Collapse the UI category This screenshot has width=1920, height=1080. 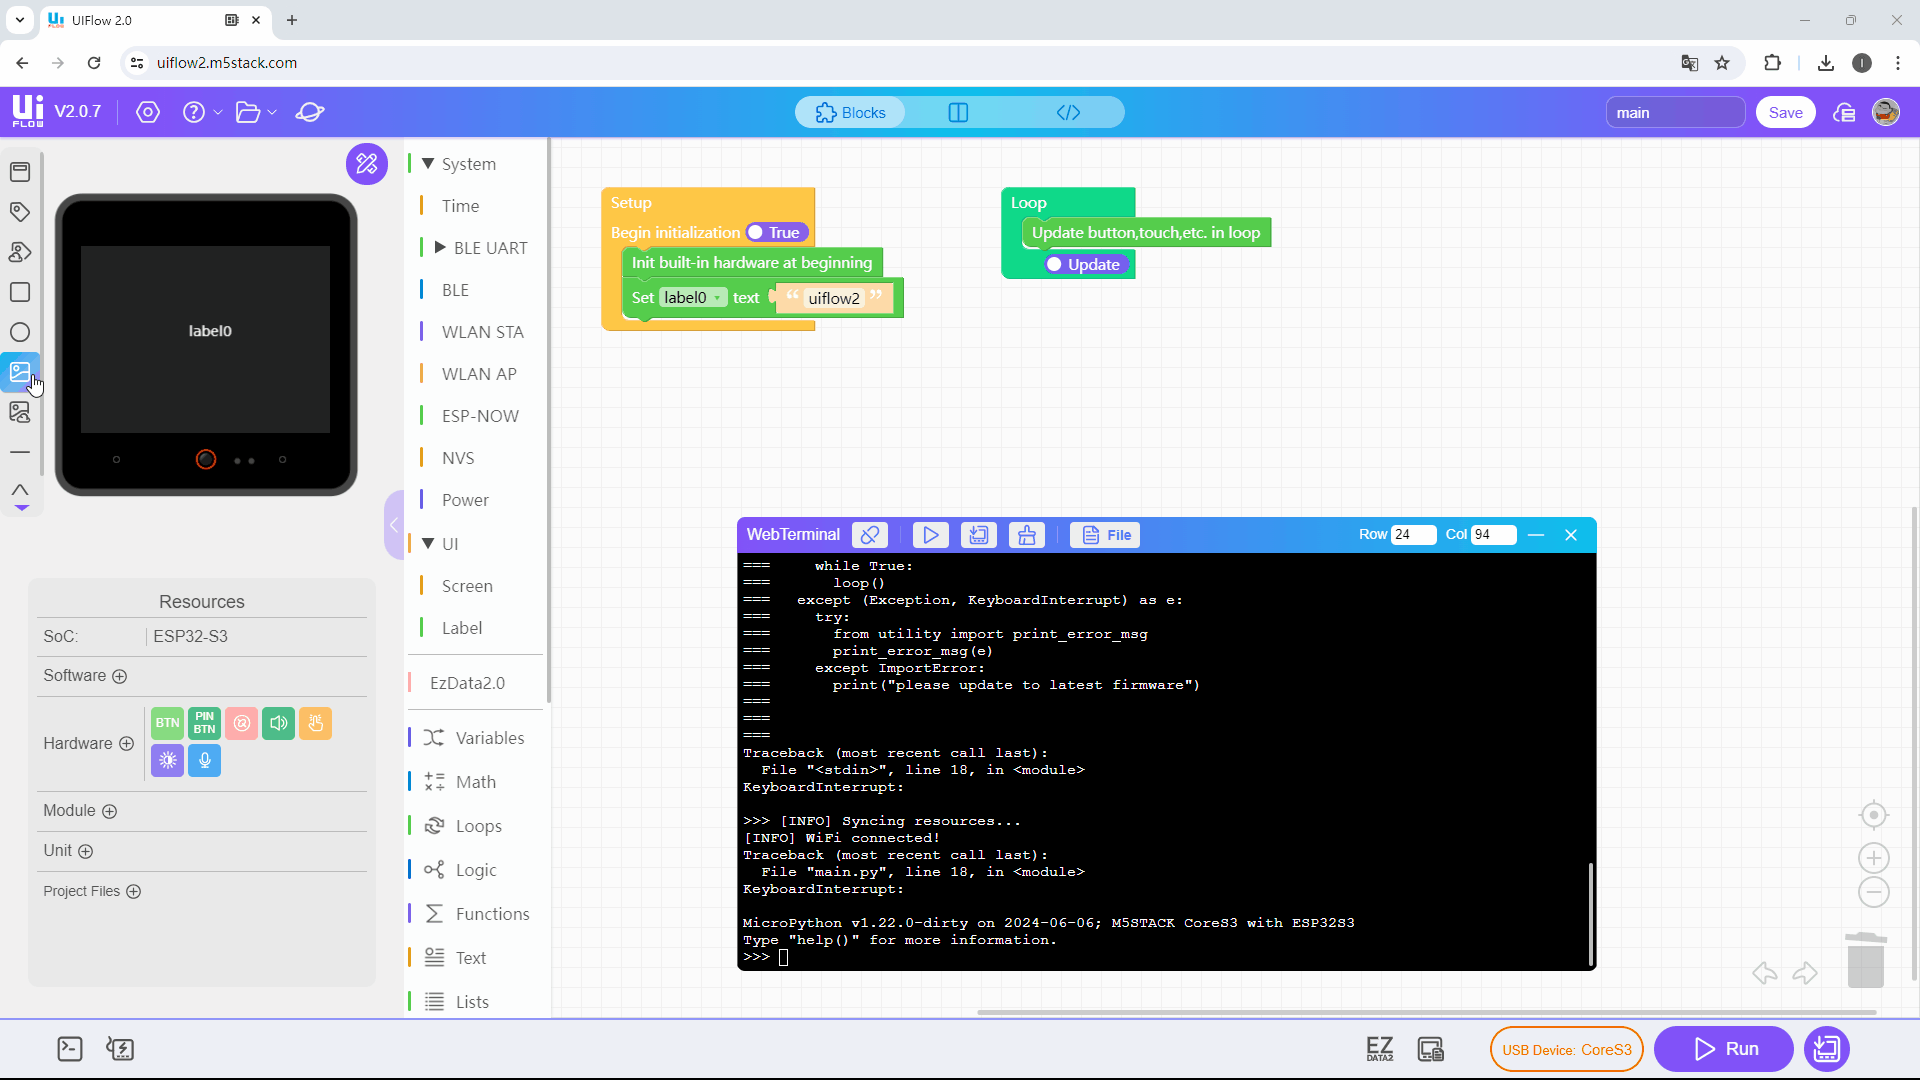tap(428, 543)
